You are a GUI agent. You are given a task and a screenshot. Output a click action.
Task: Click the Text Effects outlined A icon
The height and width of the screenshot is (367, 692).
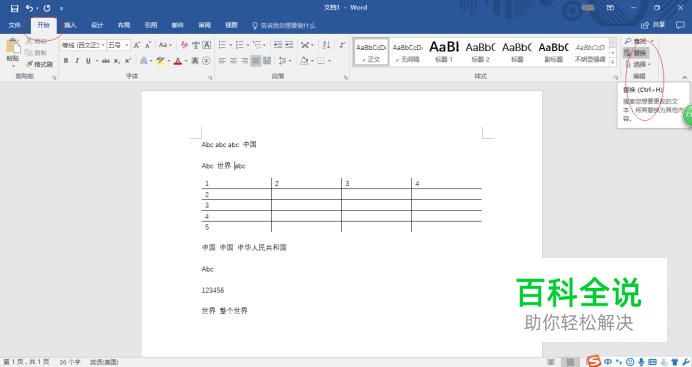(x=143, y=61)
